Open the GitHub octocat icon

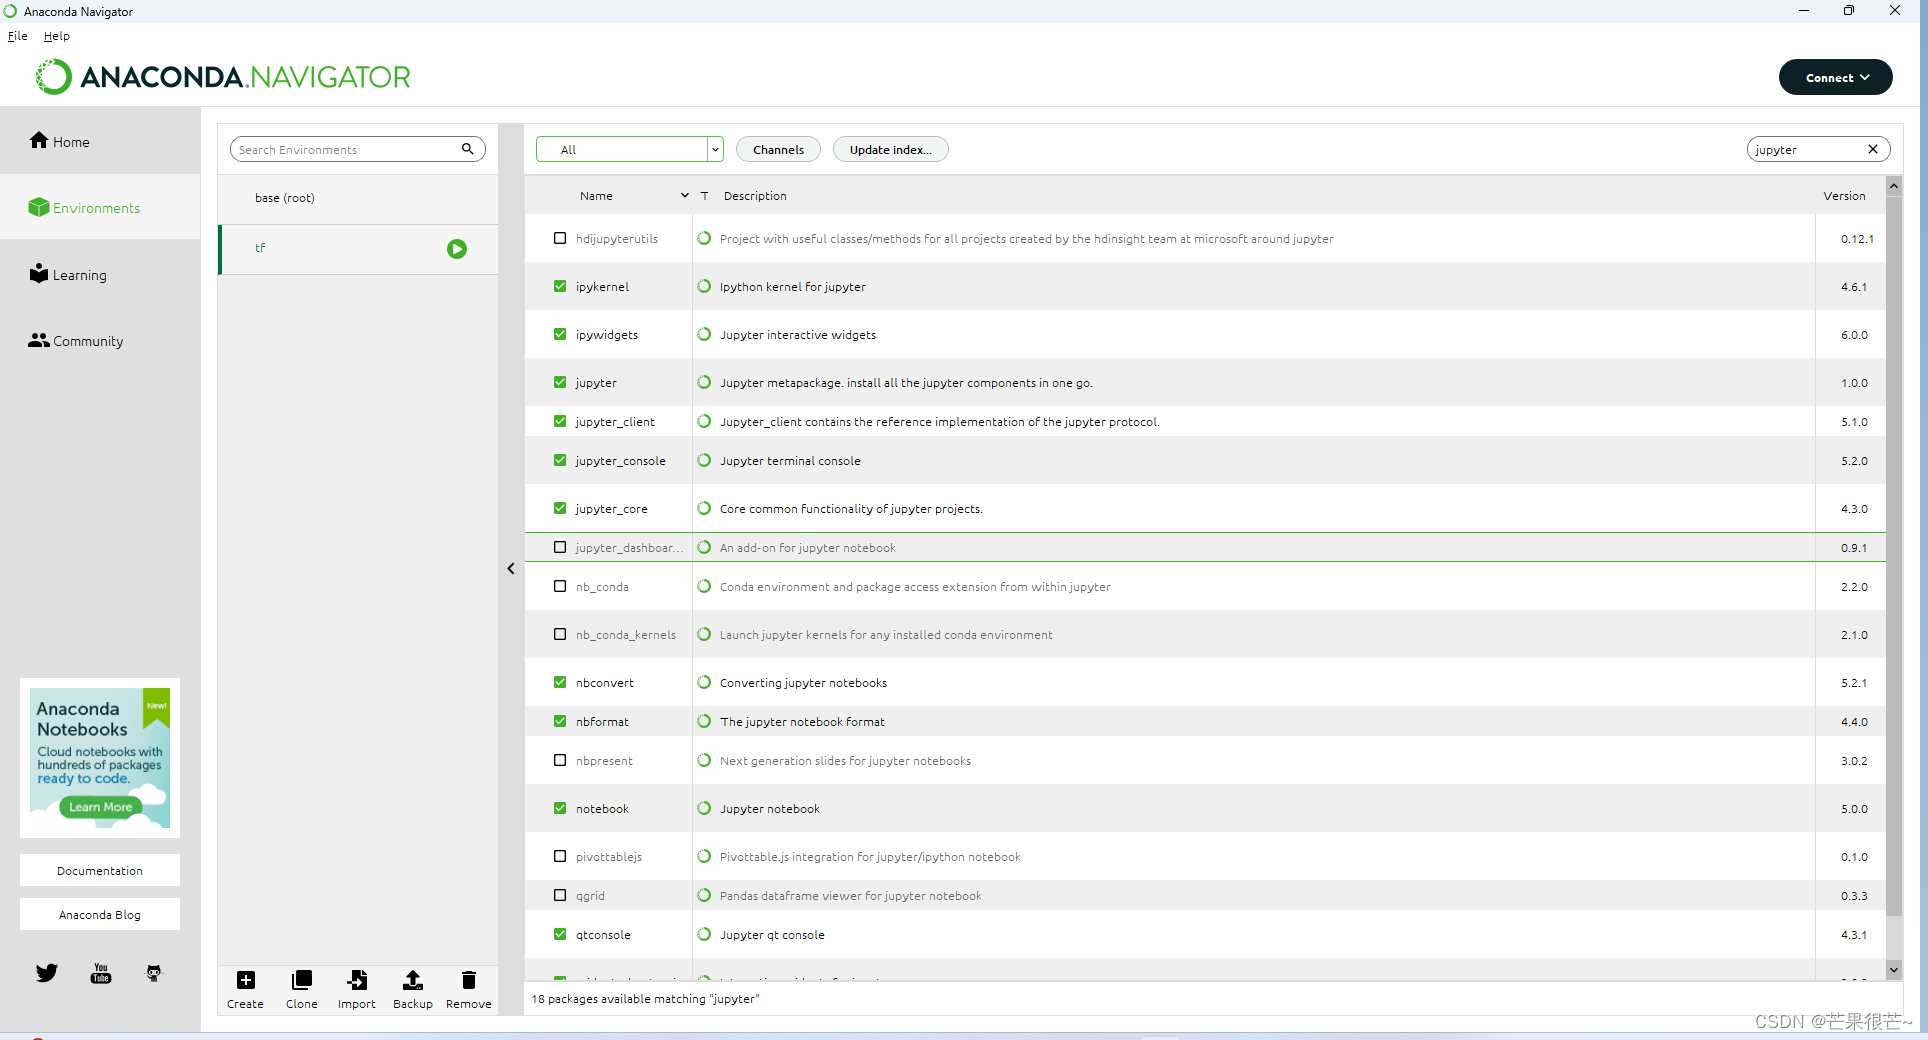coord(154,973)
